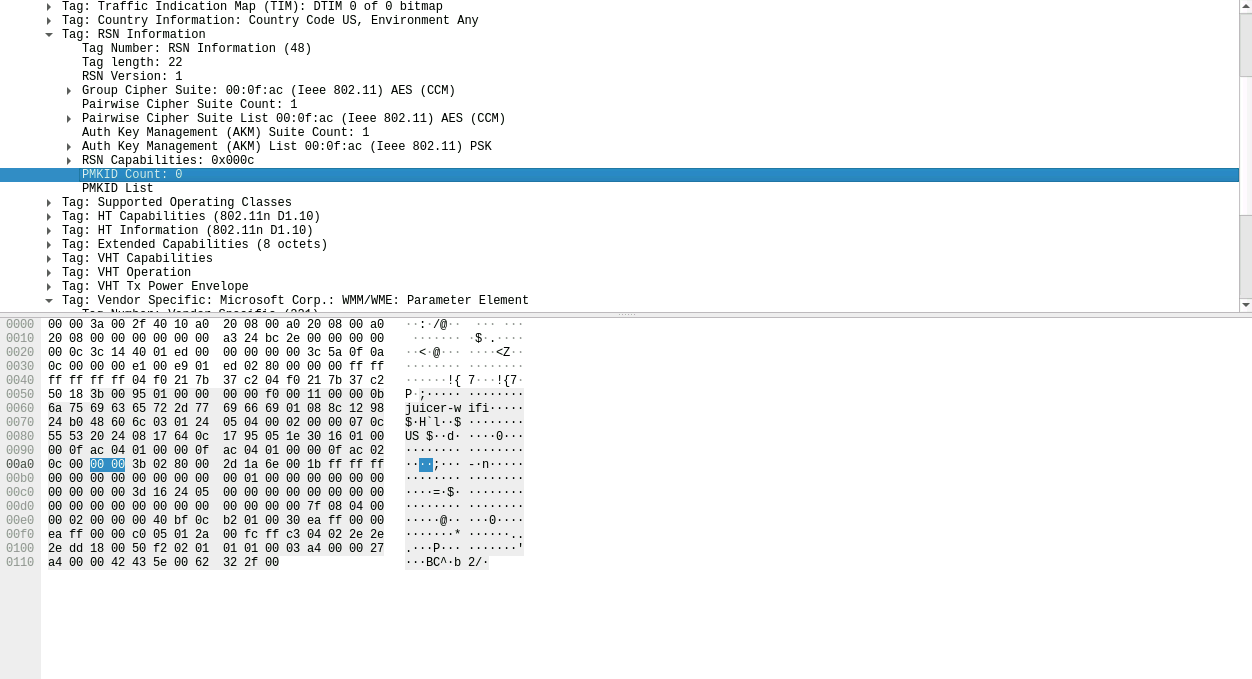The height and width of the screenshot is (679, 1252).
Task: Select Pairwise Cipher Suite Count: 1 row
Action: [619, 104]
